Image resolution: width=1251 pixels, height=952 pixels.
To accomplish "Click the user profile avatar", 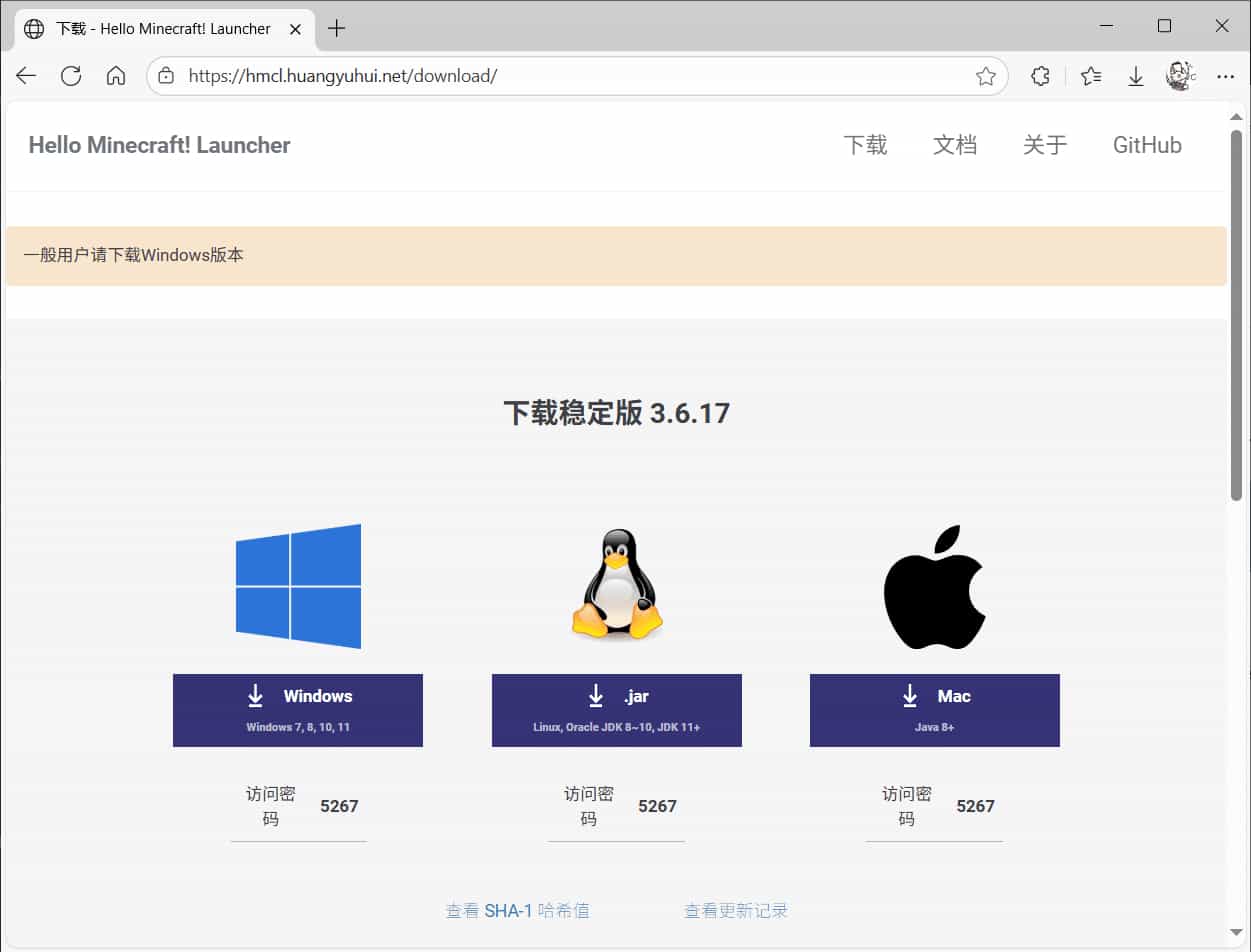I will (1180, 76).
